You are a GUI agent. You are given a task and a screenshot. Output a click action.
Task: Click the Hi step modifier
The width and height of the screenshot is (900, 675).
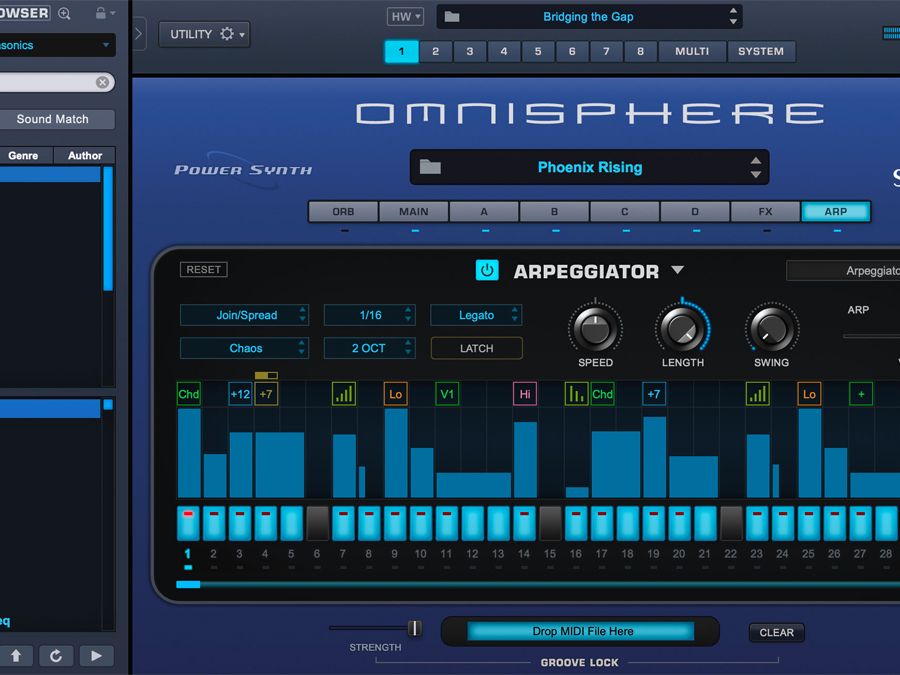[x=525, y=394]
